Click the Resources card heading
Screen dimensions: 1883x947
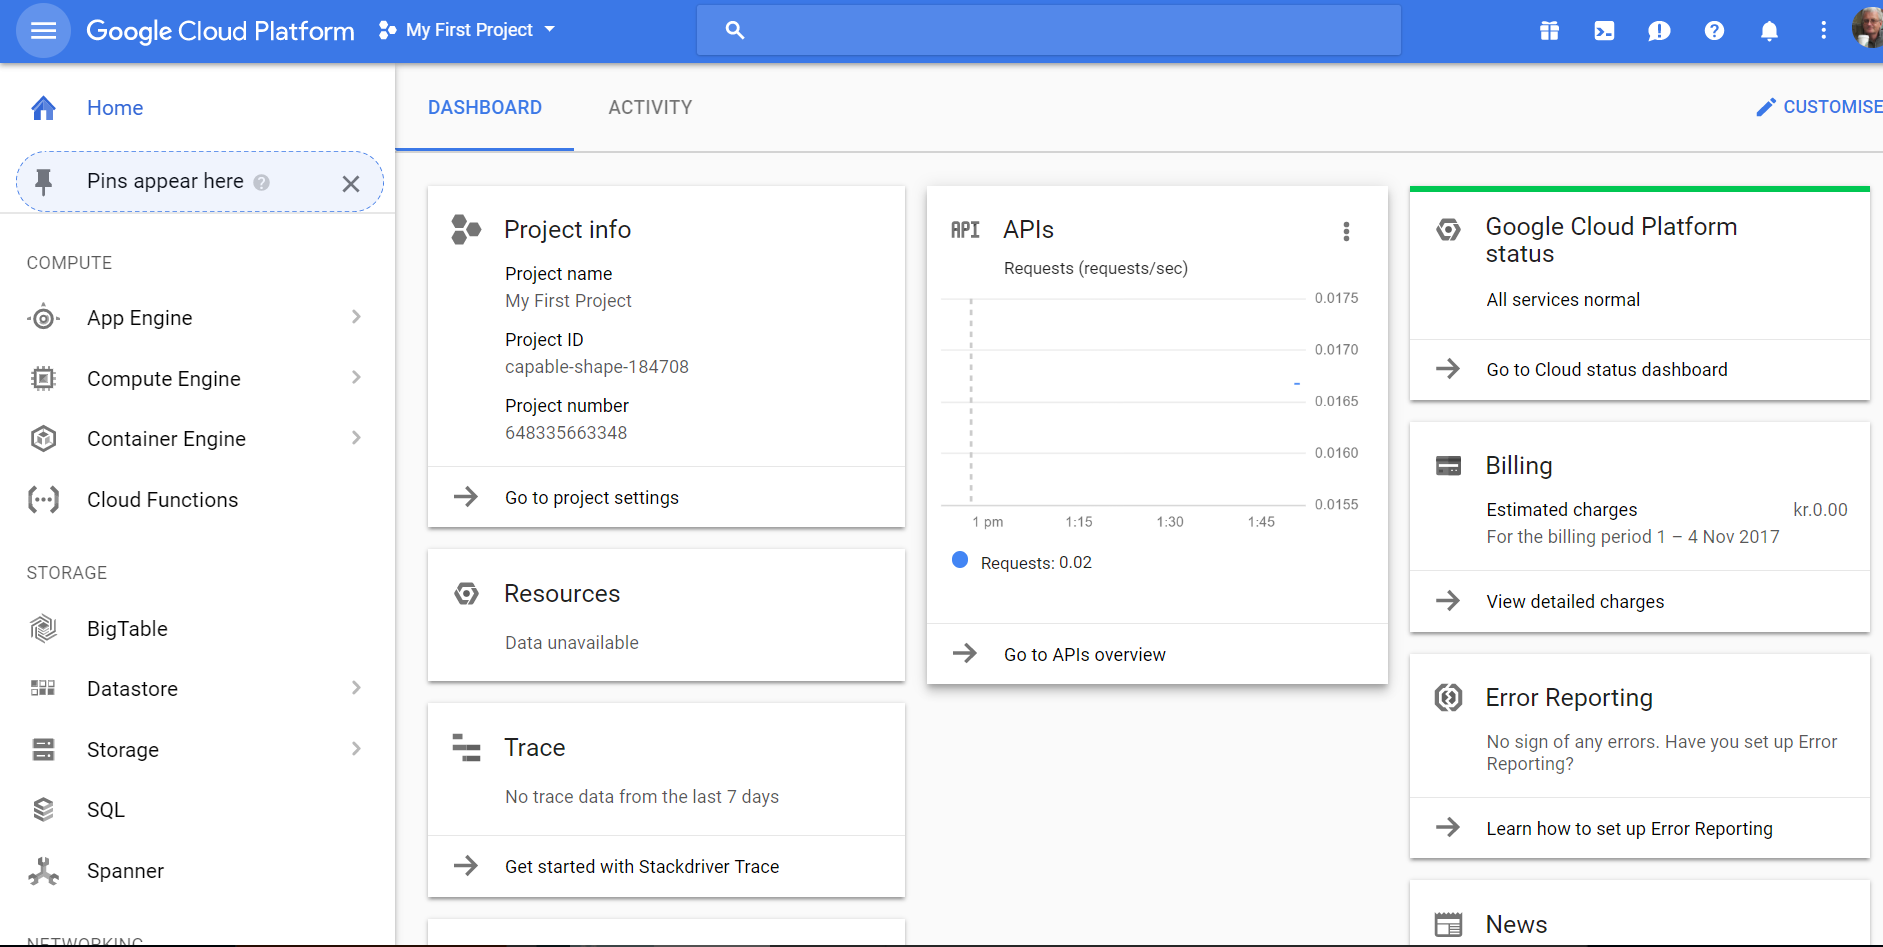pyautogui.click(x=562, y=594)
